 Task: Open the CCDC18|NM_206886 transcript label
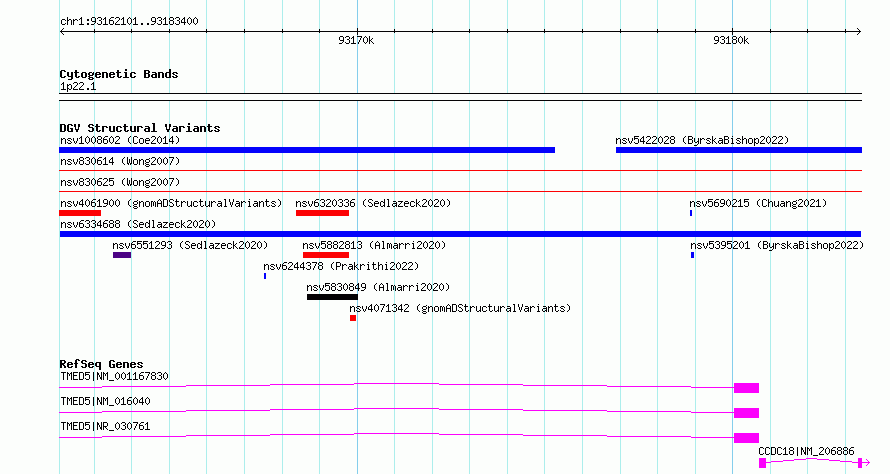[806, 451]
